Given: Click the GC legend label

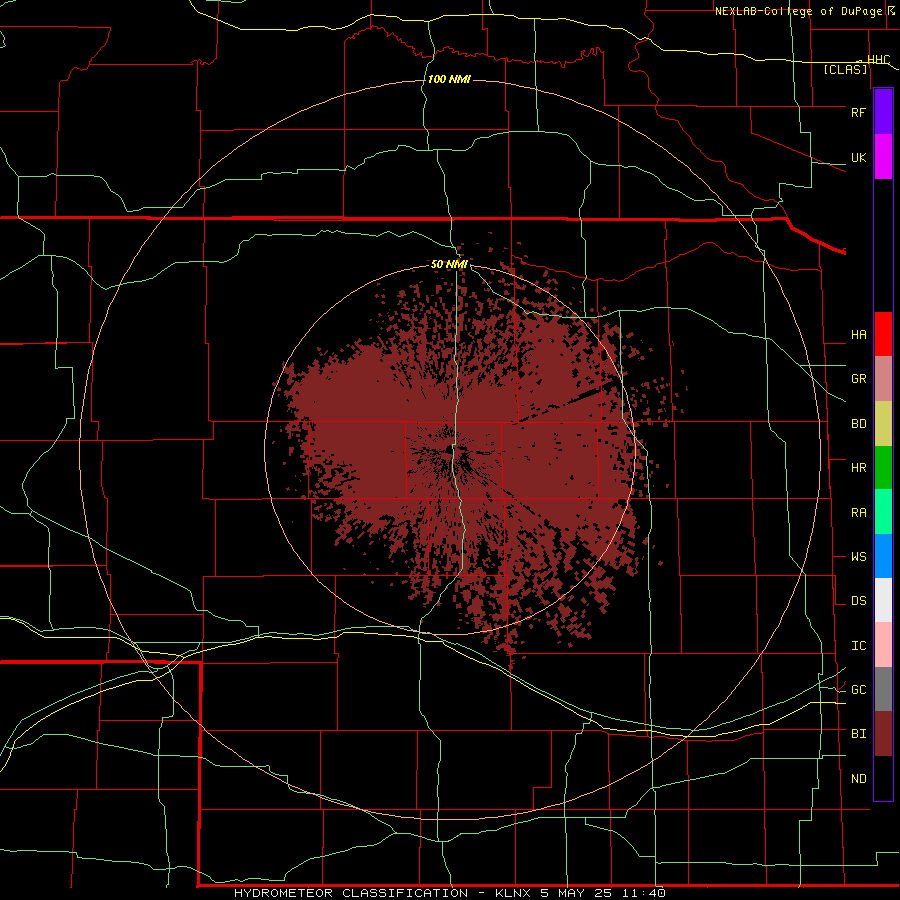Looking at the screenshot, I should [x=858, y=690].
